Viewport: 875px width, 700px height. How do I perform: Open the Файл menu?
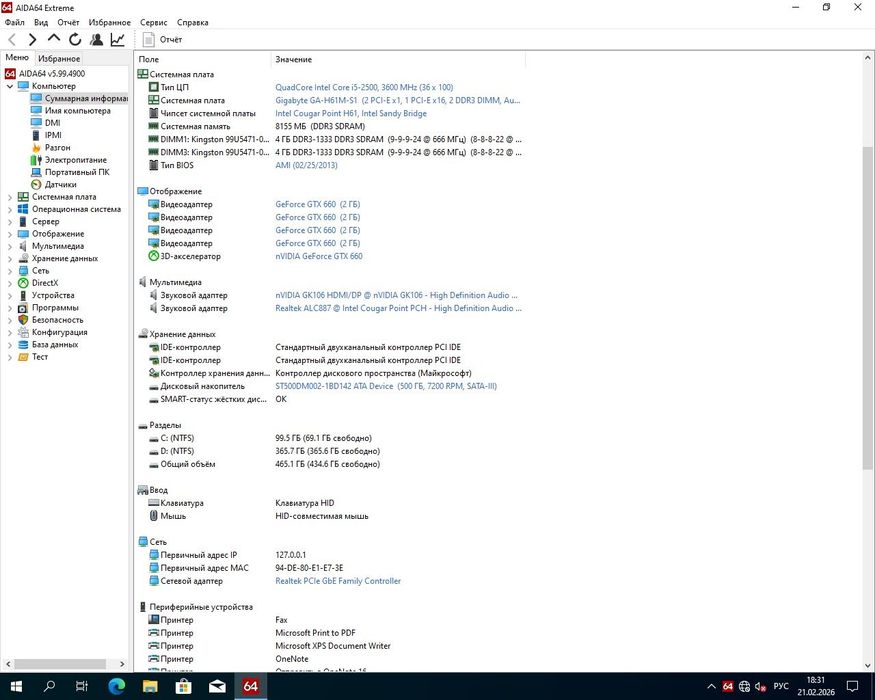point(15,22)
